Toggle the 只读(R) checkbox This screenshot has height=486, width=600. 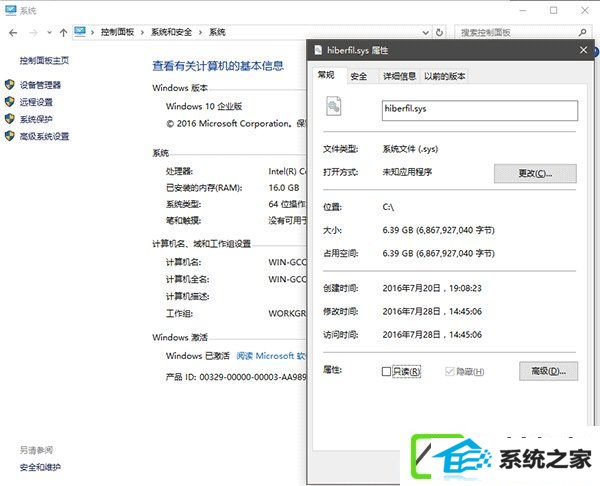386,372
